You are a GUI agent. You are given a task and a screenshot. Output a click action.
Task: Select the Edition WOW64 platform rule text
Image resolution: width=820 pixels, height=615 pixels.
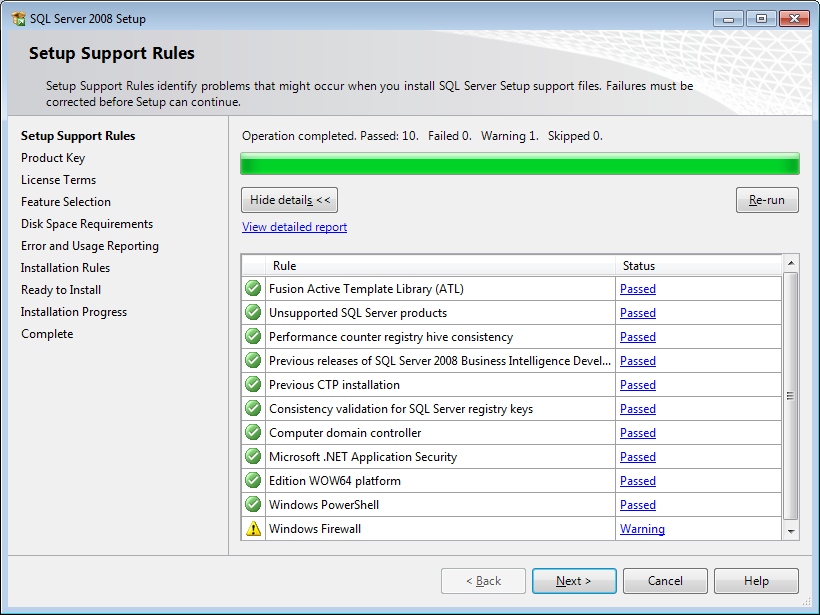point(335,481)
